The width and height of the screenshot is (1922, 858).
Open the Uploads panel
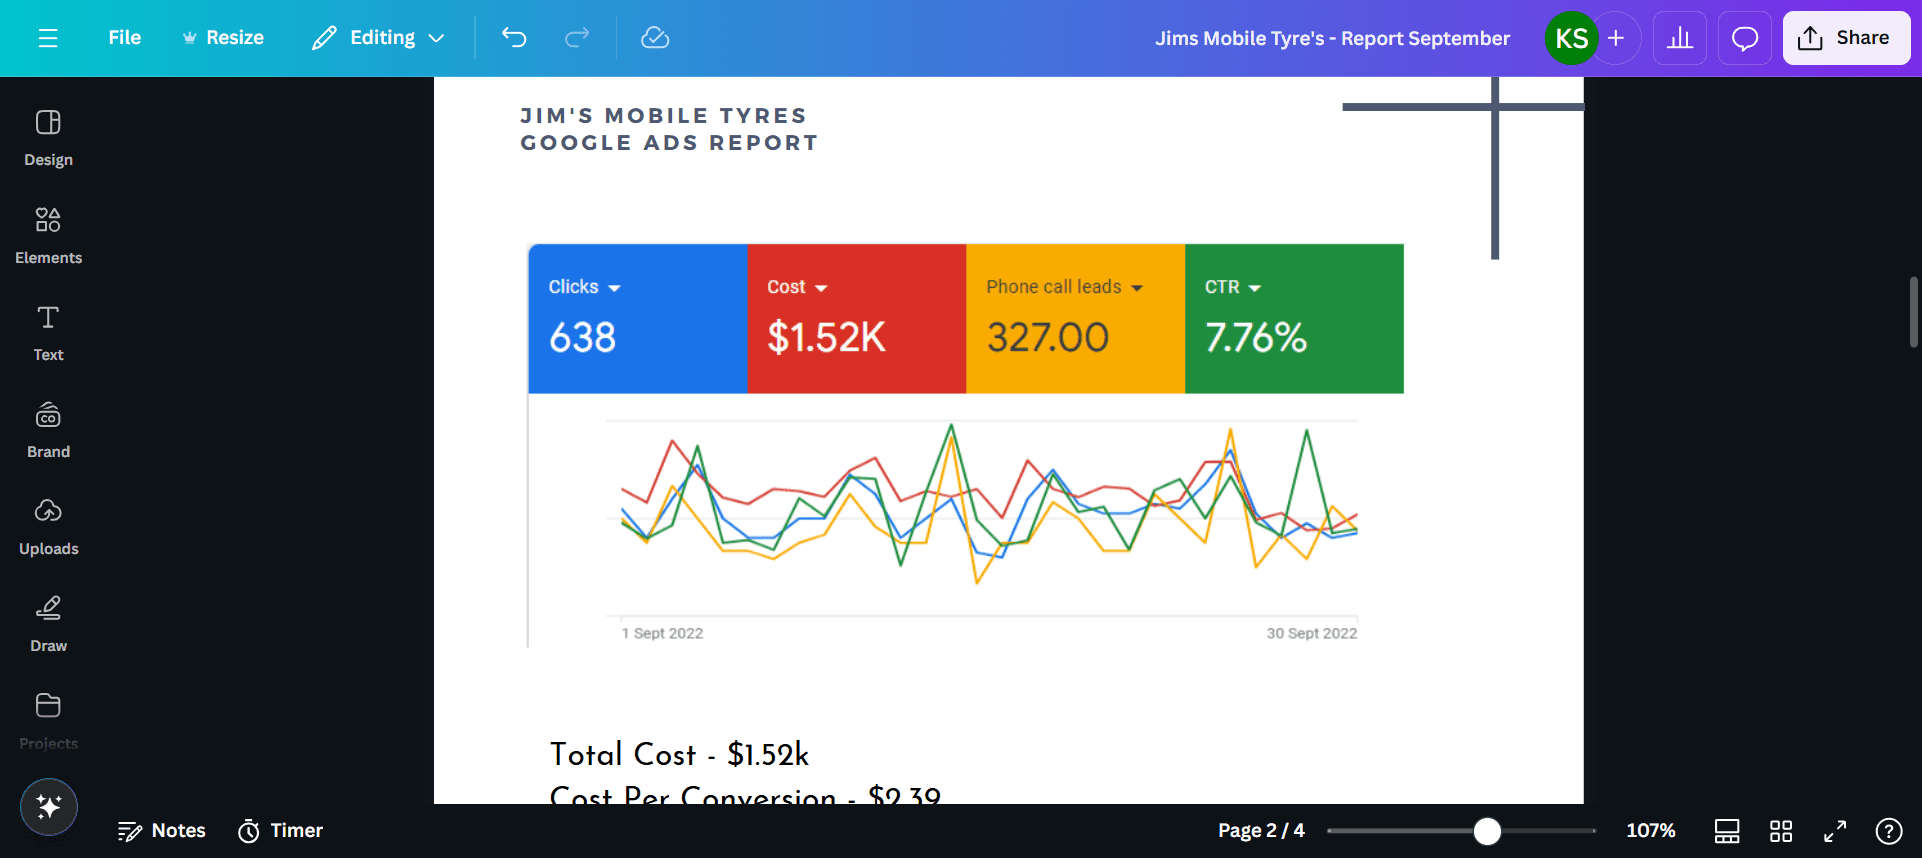click(x=48, y=527)
